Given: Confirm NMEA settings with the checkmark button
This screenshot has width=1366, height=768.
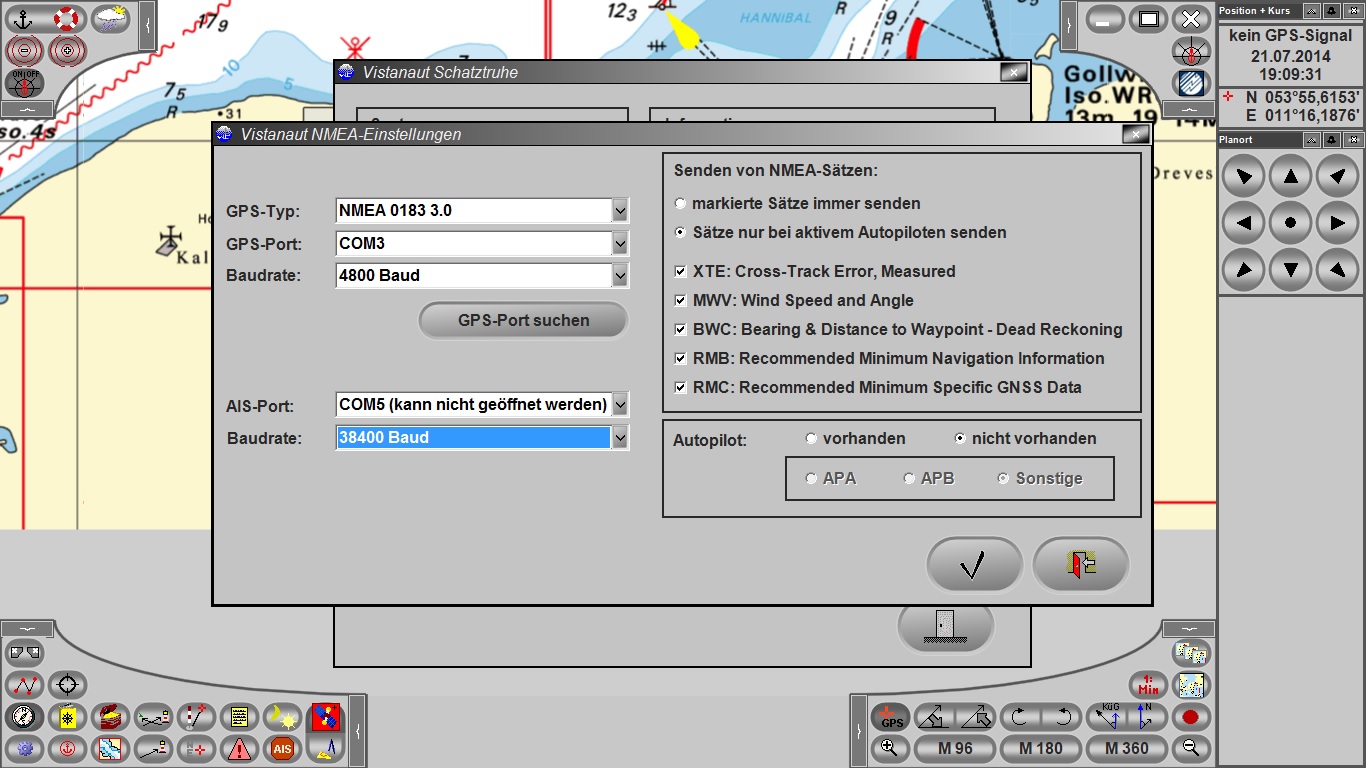Looking at the screenshot, I should (x=974, y=565).
